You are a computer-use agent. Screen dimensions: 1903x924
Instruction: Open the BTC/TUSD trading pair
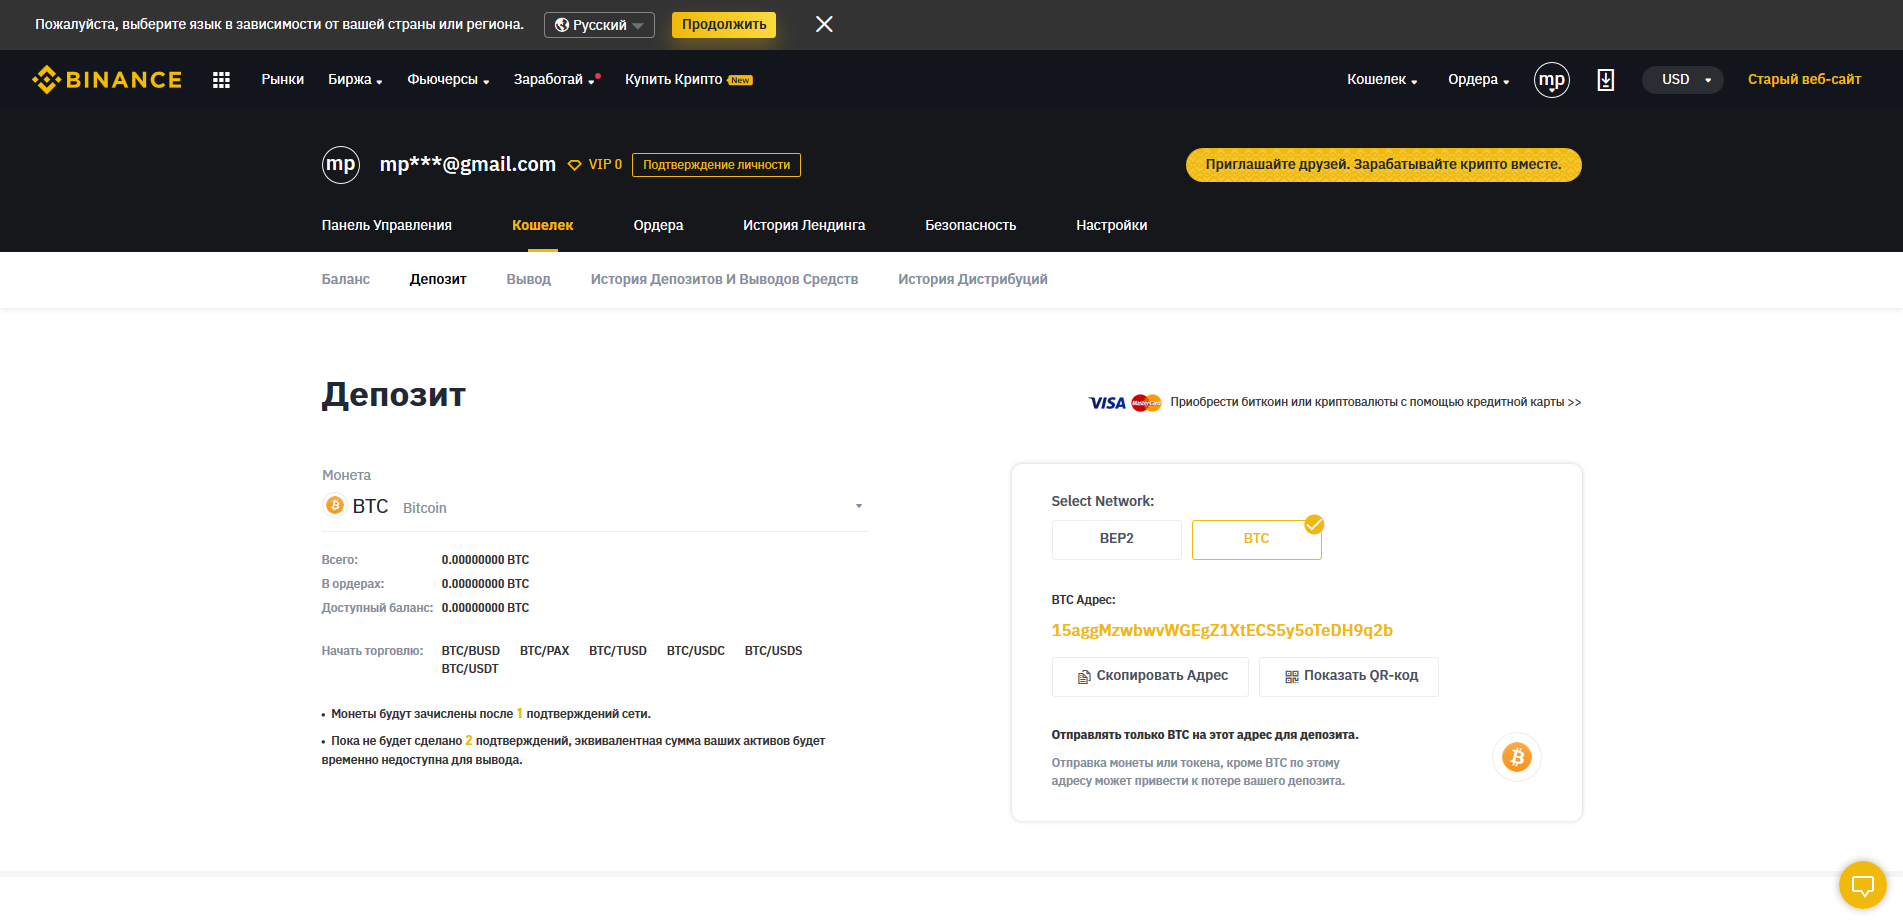tap(618, 652)
